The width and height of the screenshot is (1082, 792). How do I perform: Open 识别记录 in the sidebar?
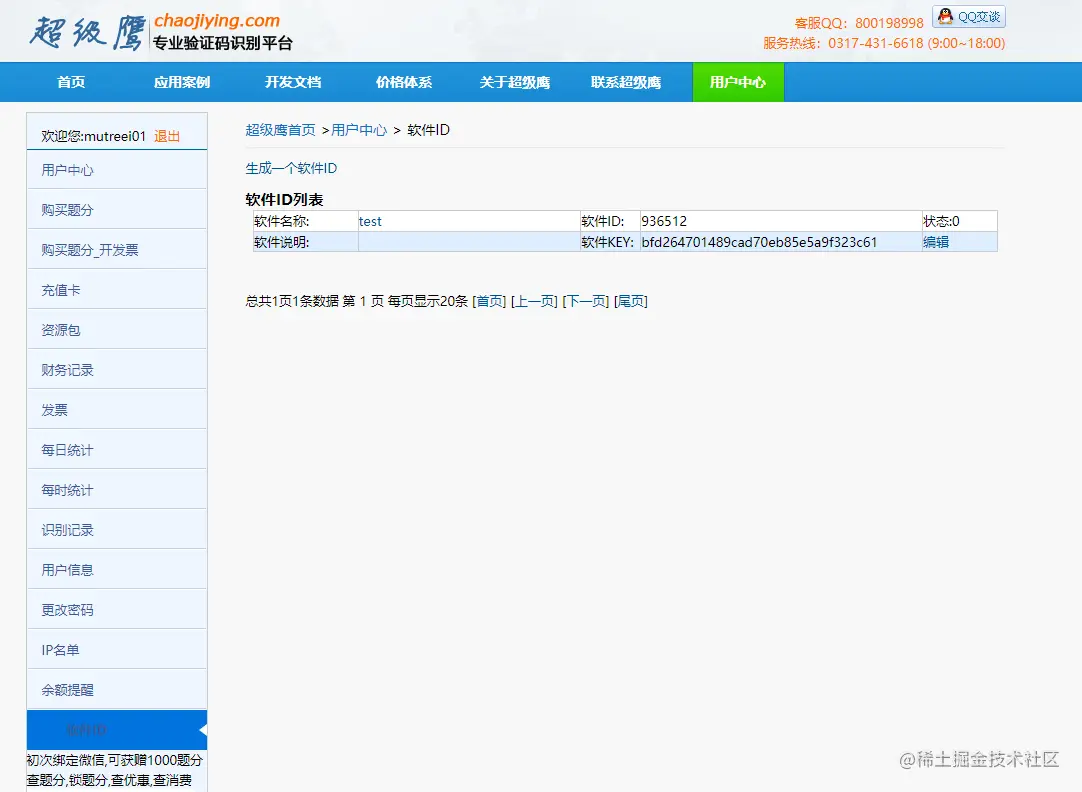click(117, 530)
